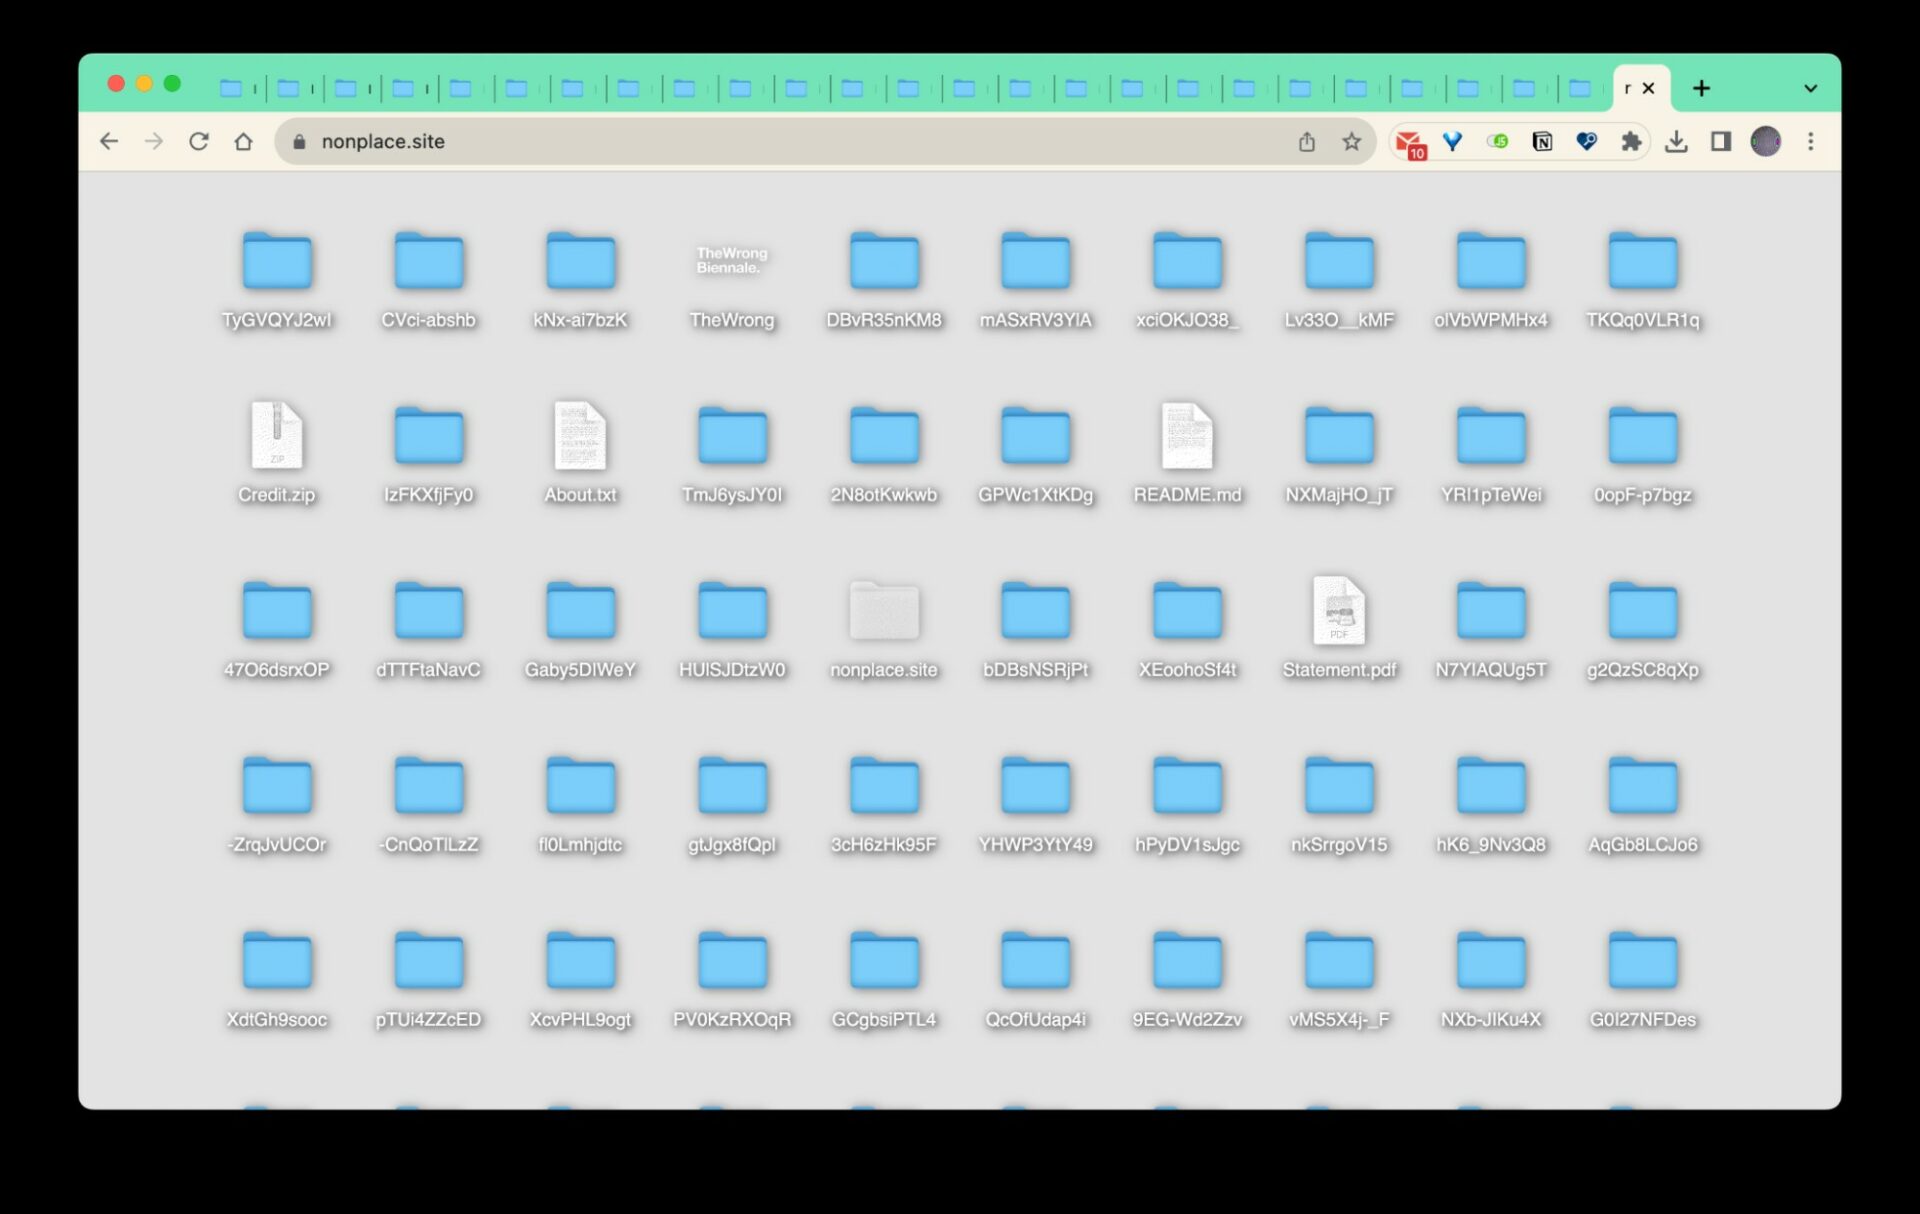Go to the browser home page
The image size is (1920, 1214).
tap(243, 142)
